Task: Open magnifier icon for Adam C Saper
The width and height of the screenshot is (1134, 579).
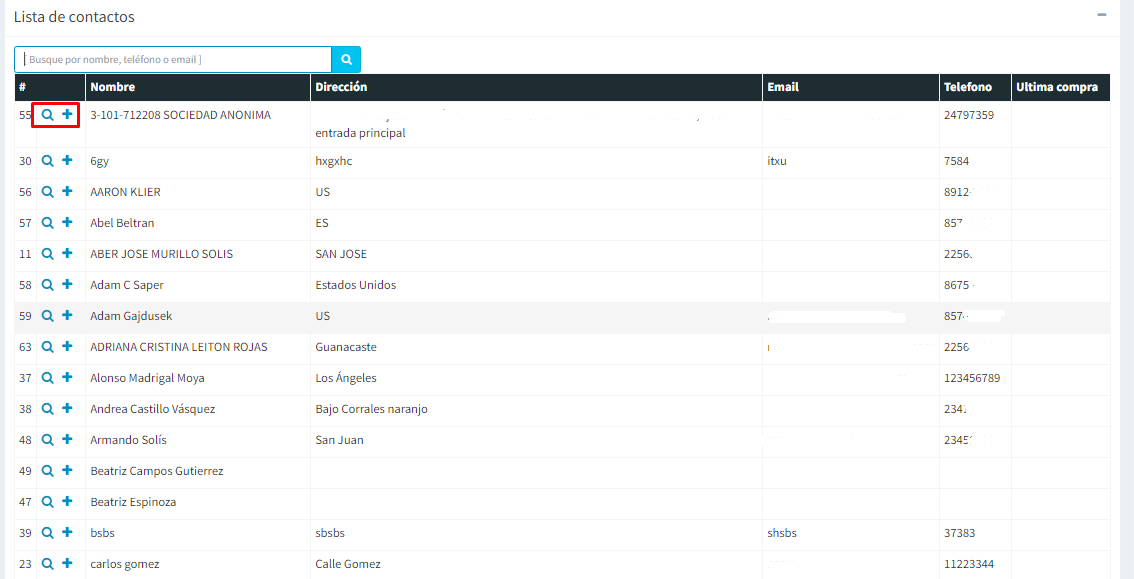Action: (47, 286)
